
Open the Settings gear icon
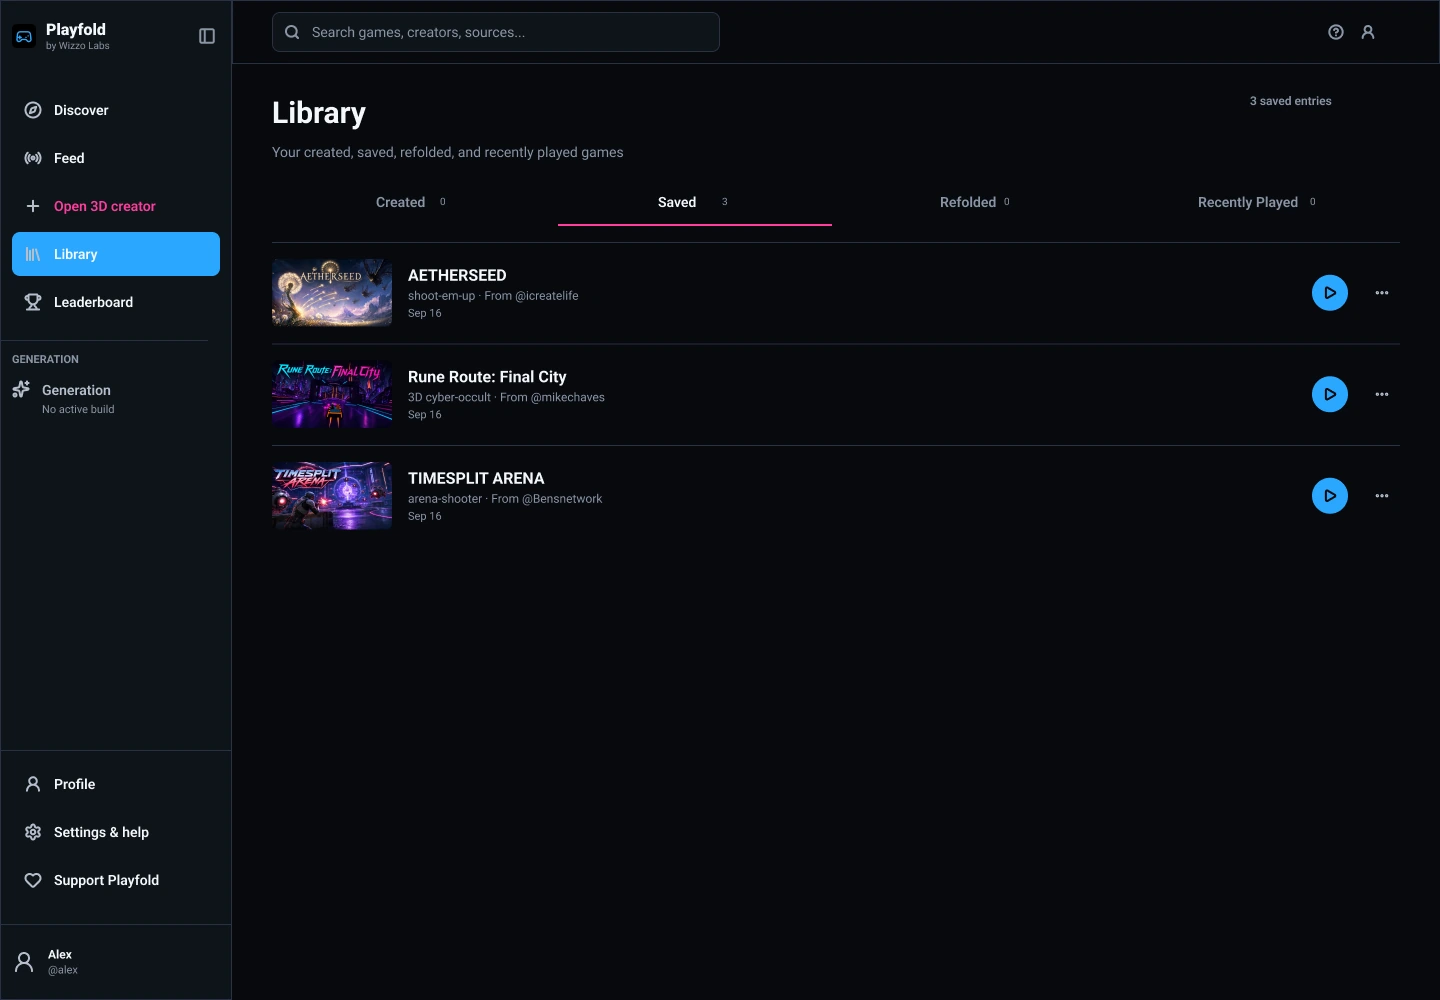pos(33,832)
